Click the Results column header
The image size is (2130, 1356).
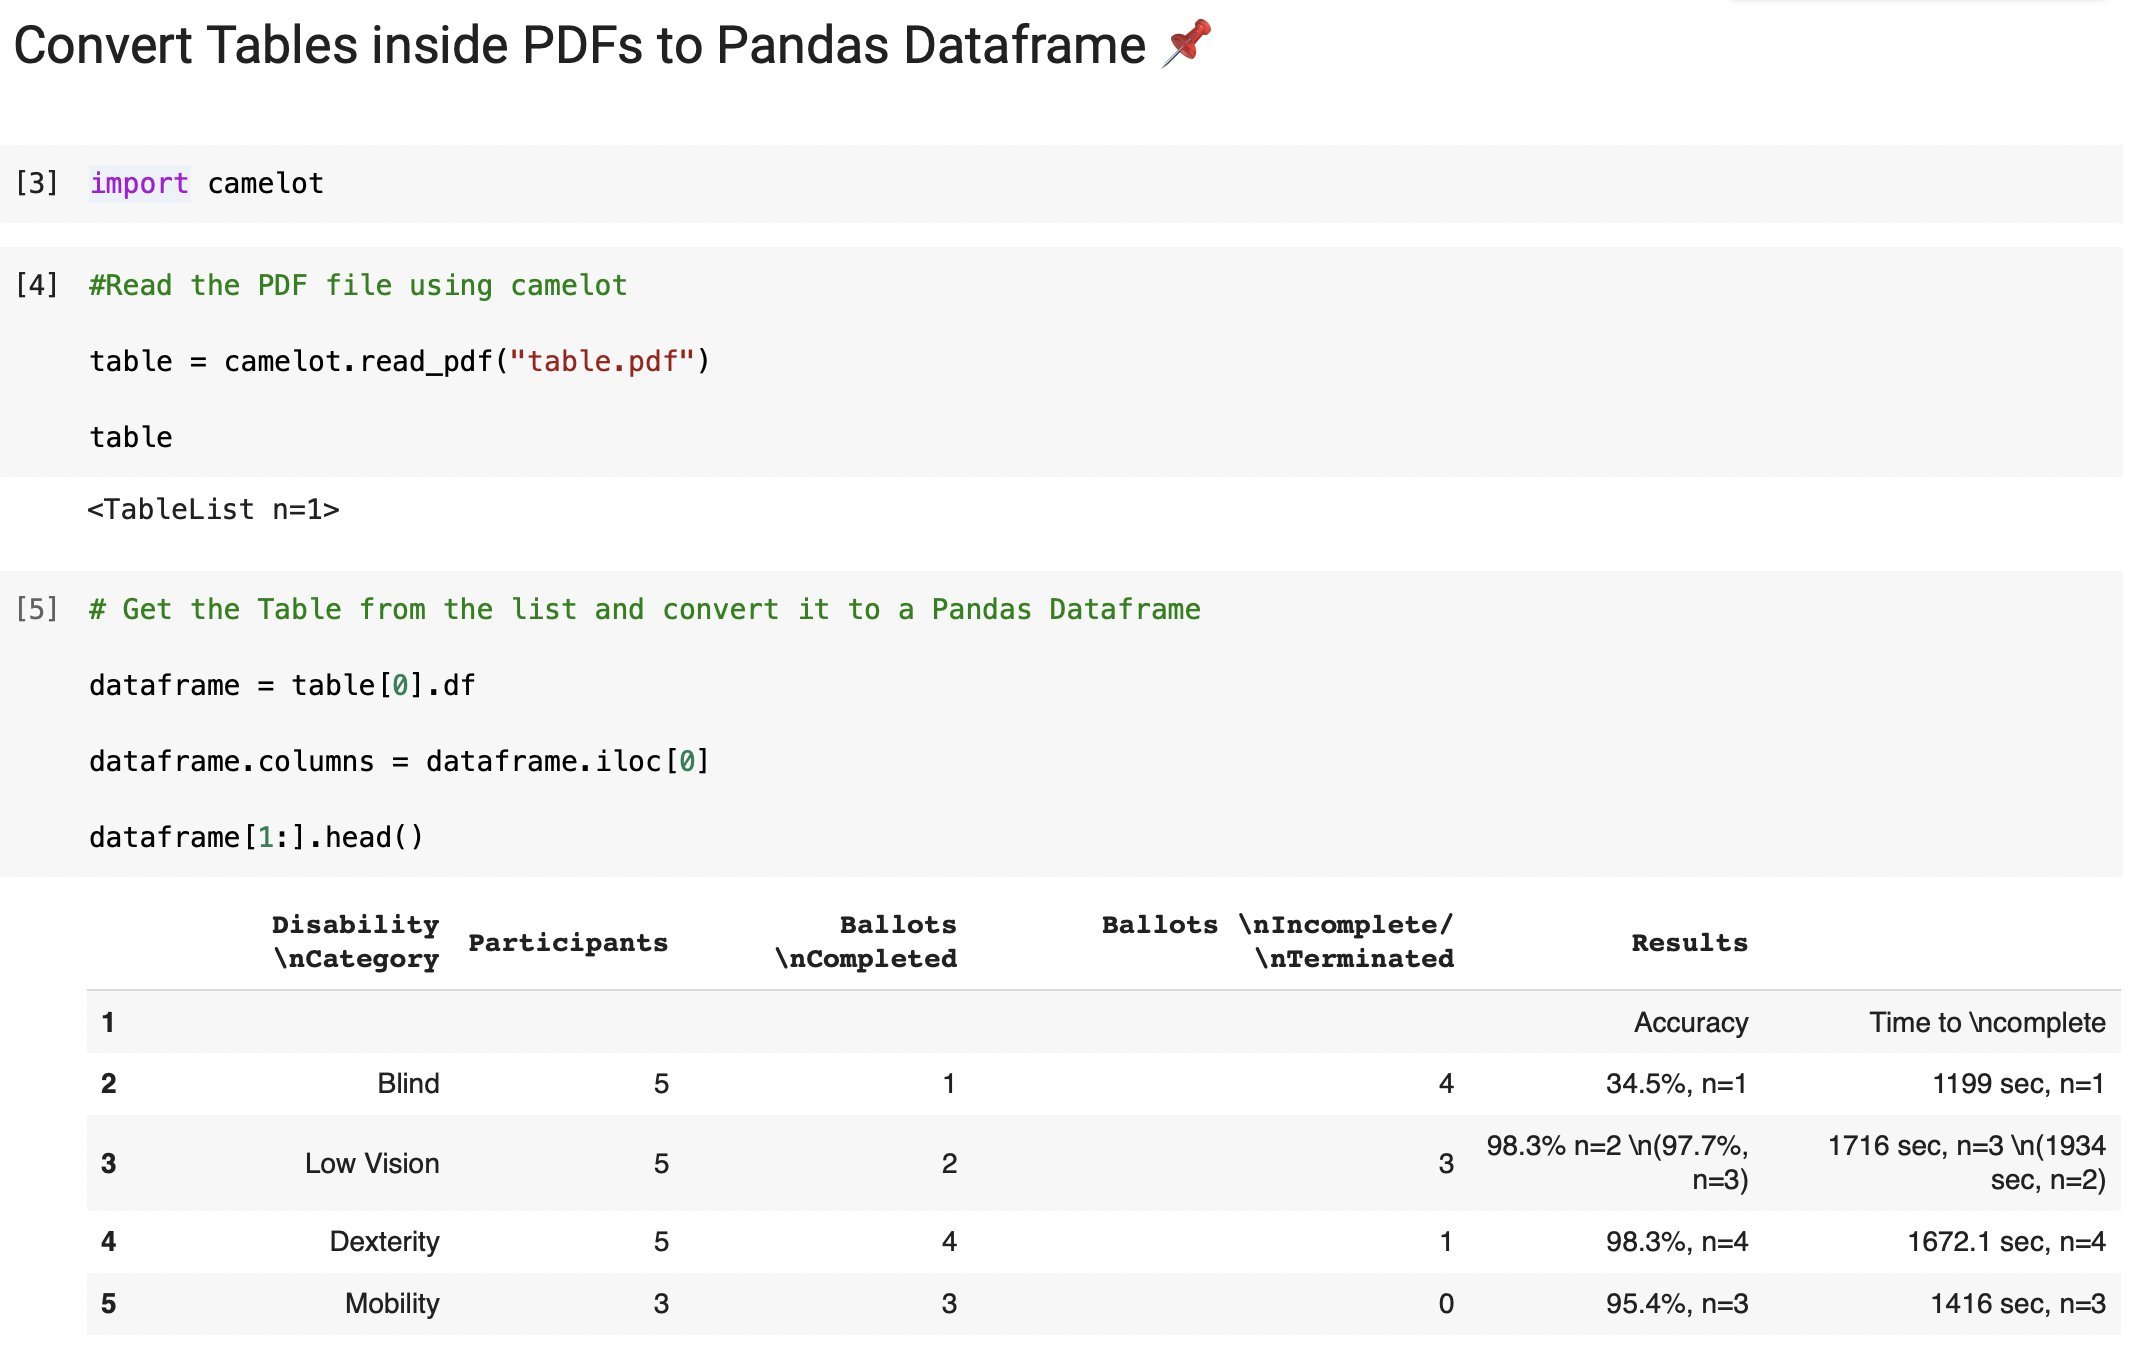[1689, 943]
